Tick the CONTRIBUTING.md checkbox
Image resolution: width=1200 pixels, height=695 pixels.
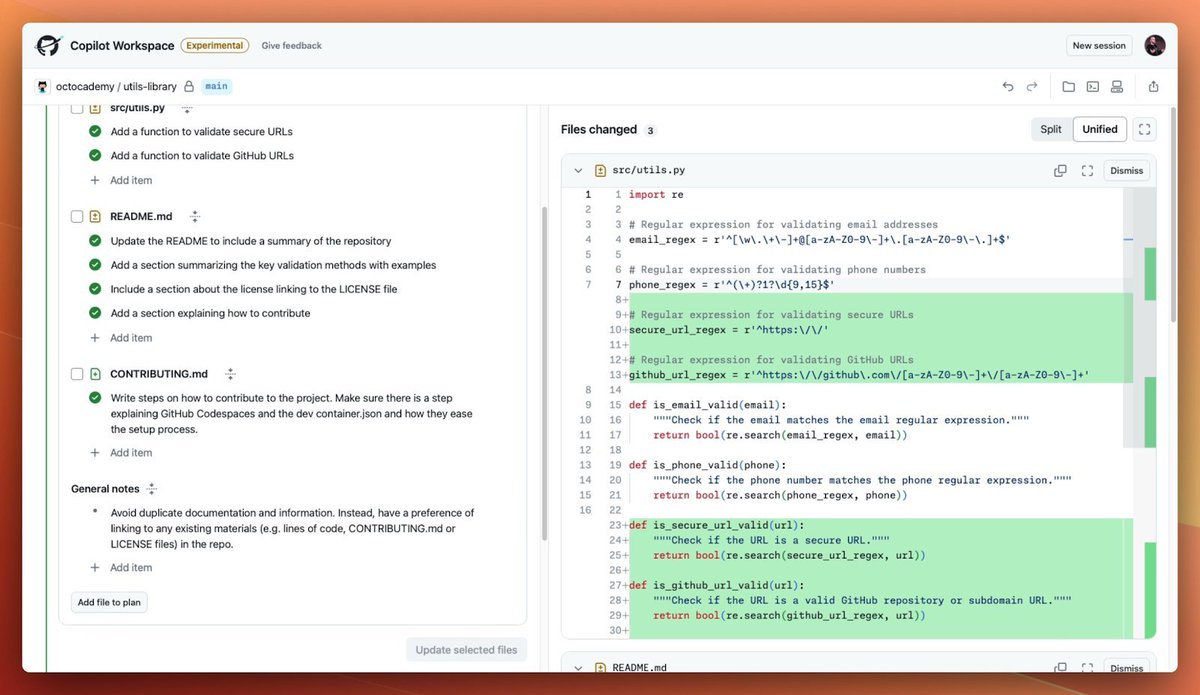coord(76,373)
